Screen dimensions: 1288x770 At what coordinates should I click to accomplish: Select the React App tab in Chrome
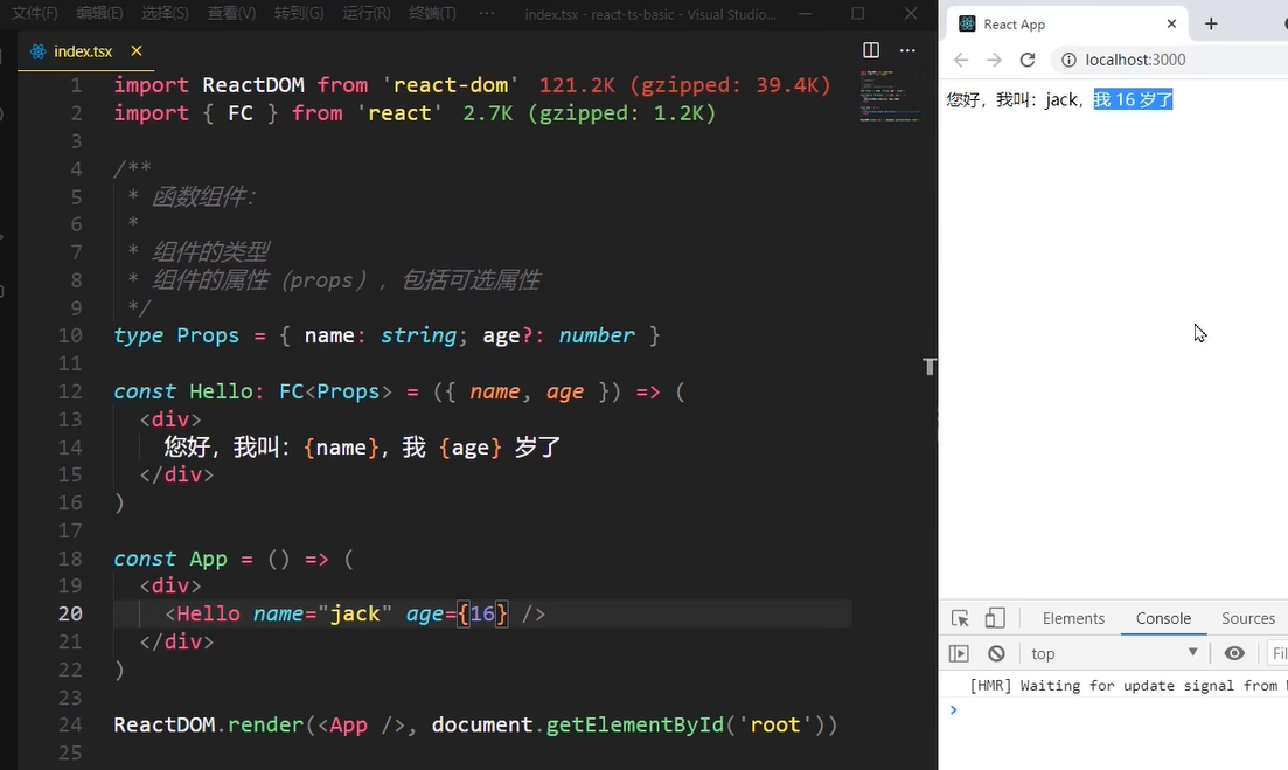1067,24
